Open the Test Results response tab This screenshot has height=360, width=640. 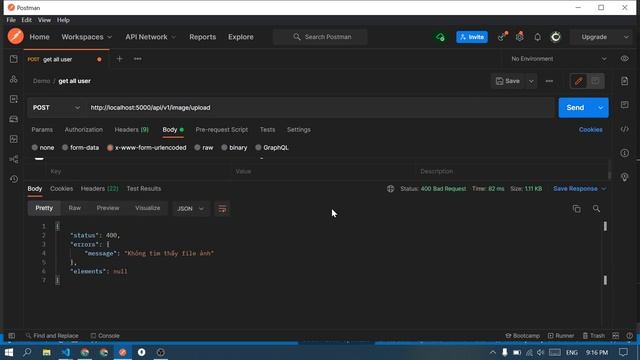(x=144, y=189)
